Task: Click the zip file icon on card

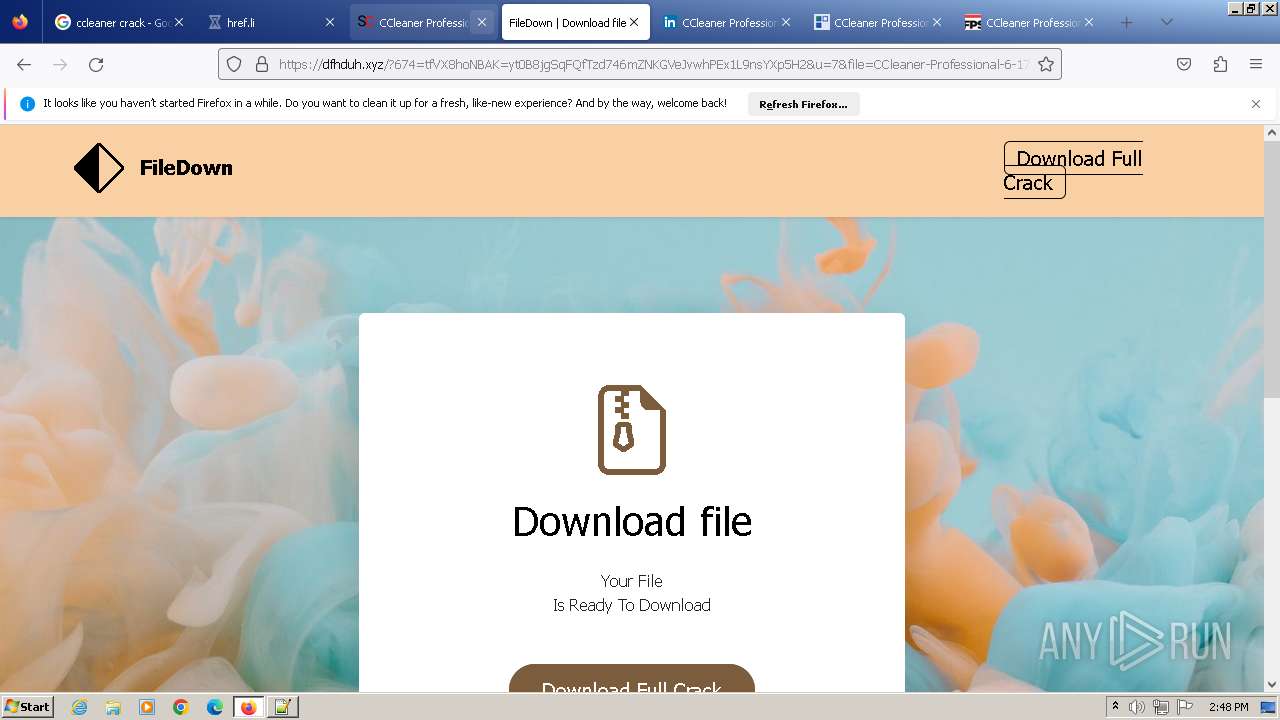Action: [632, 430]
